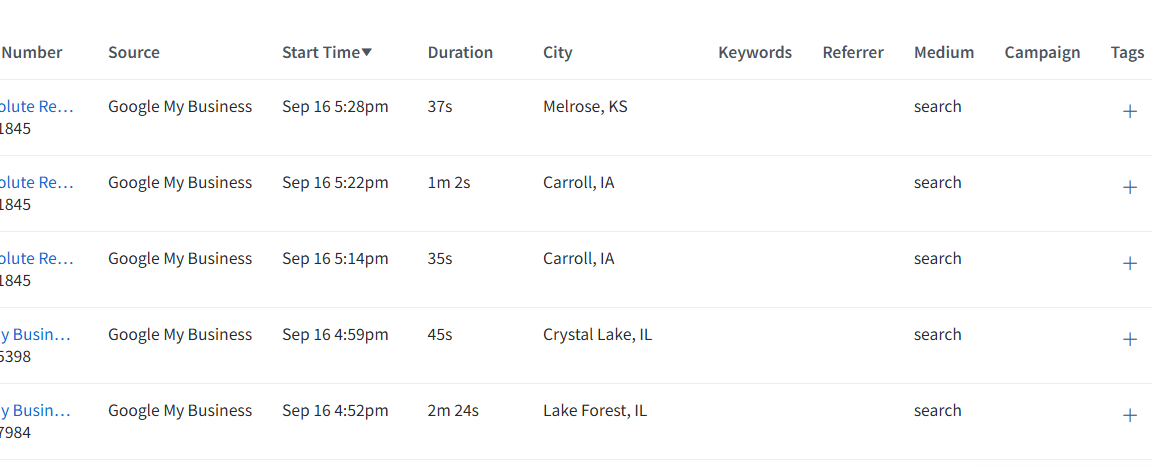Viewport: 1152px width, 467px height.
Task: Click the Keywords column header
Action: [x=755, y=52]
